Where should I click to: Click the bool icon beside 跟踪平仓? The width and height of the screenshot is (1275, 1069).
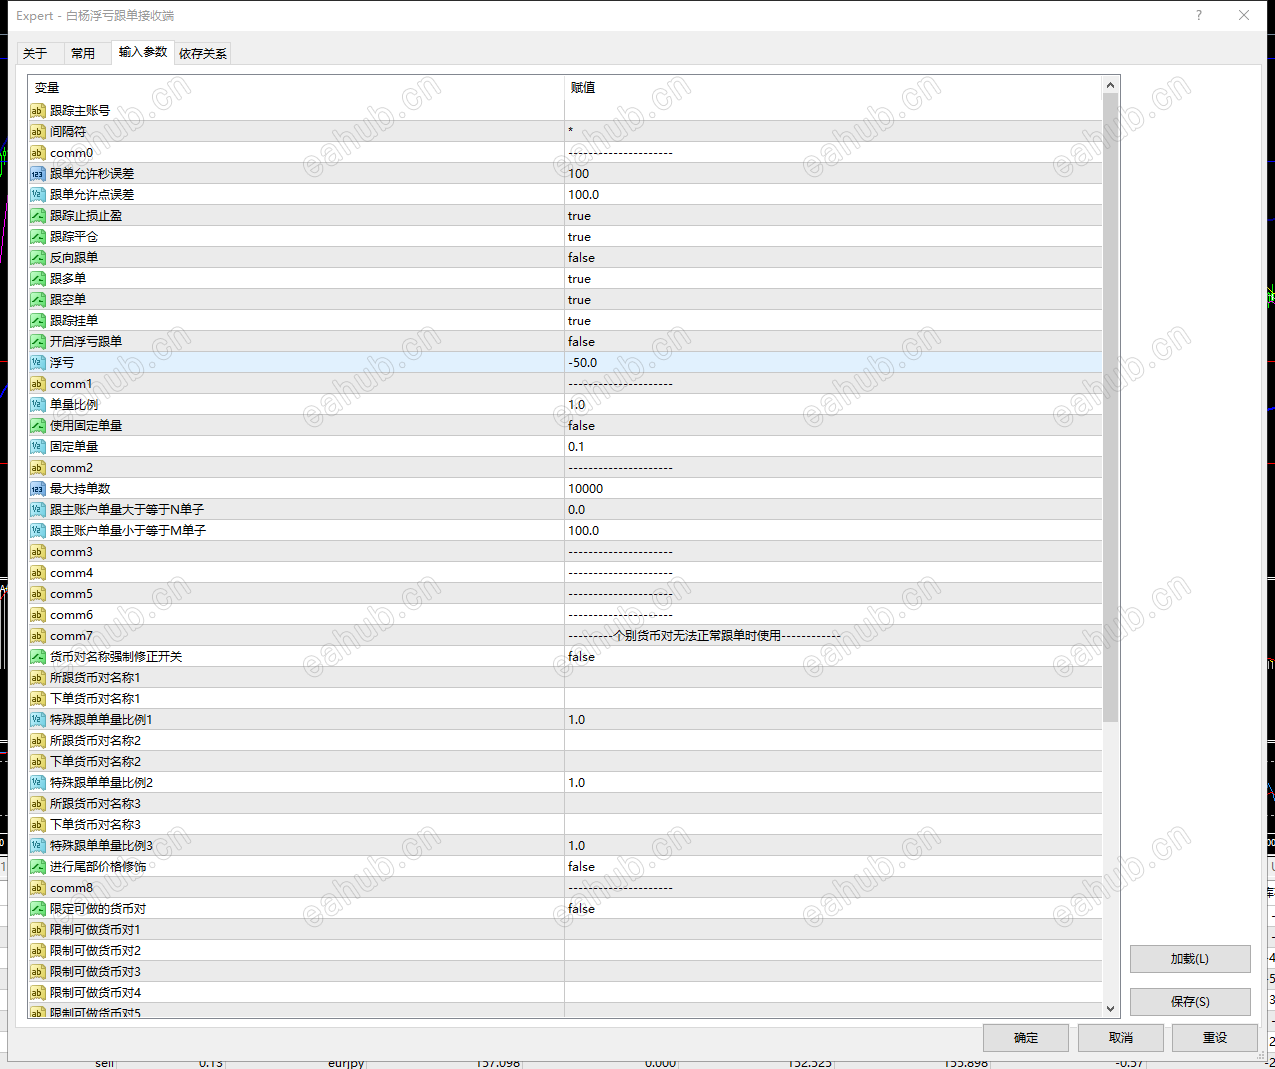38,237
